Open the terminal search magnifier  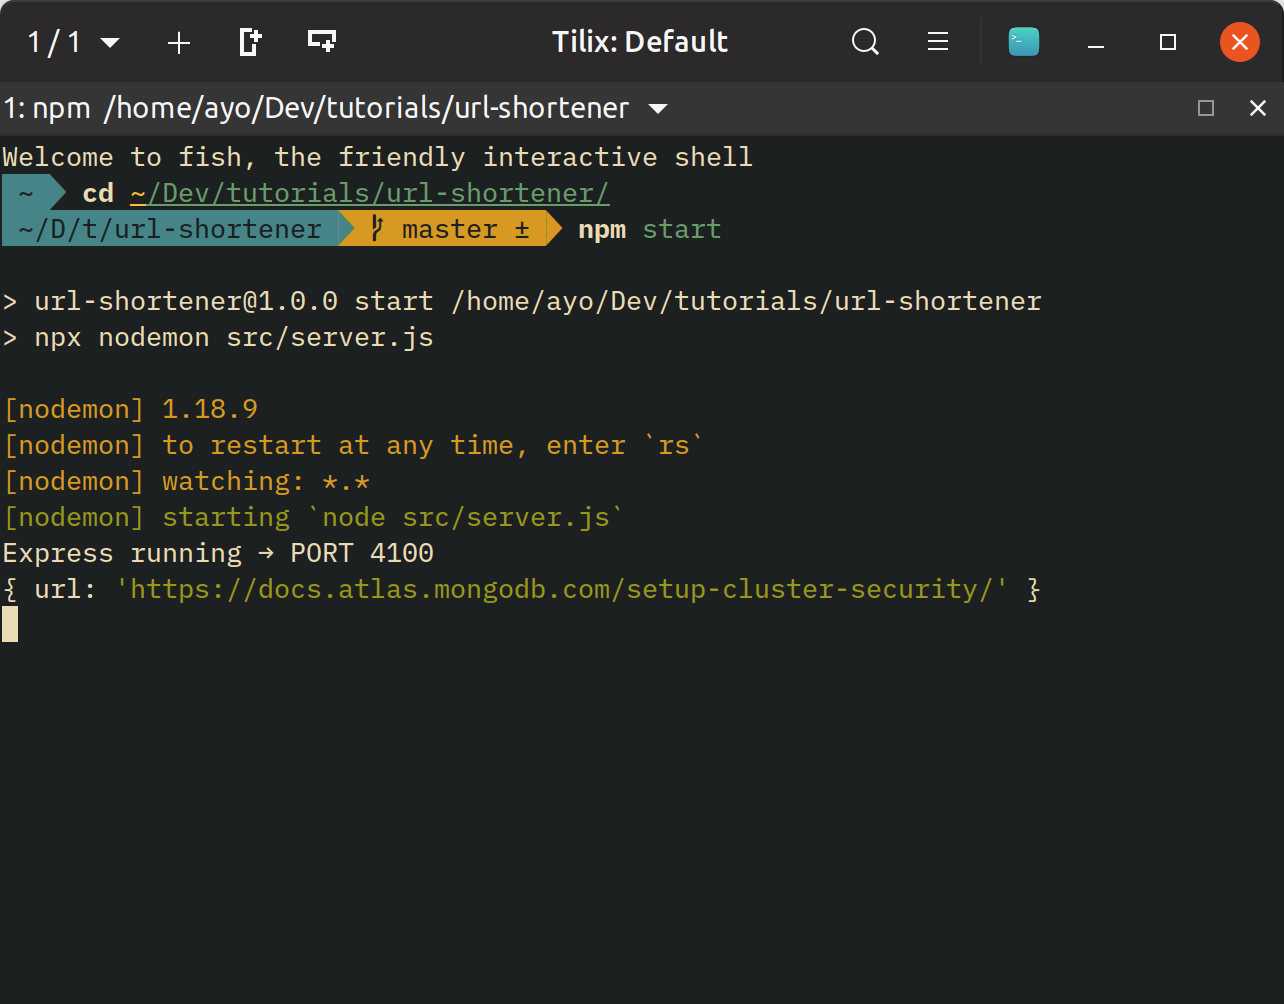(865, 42)
